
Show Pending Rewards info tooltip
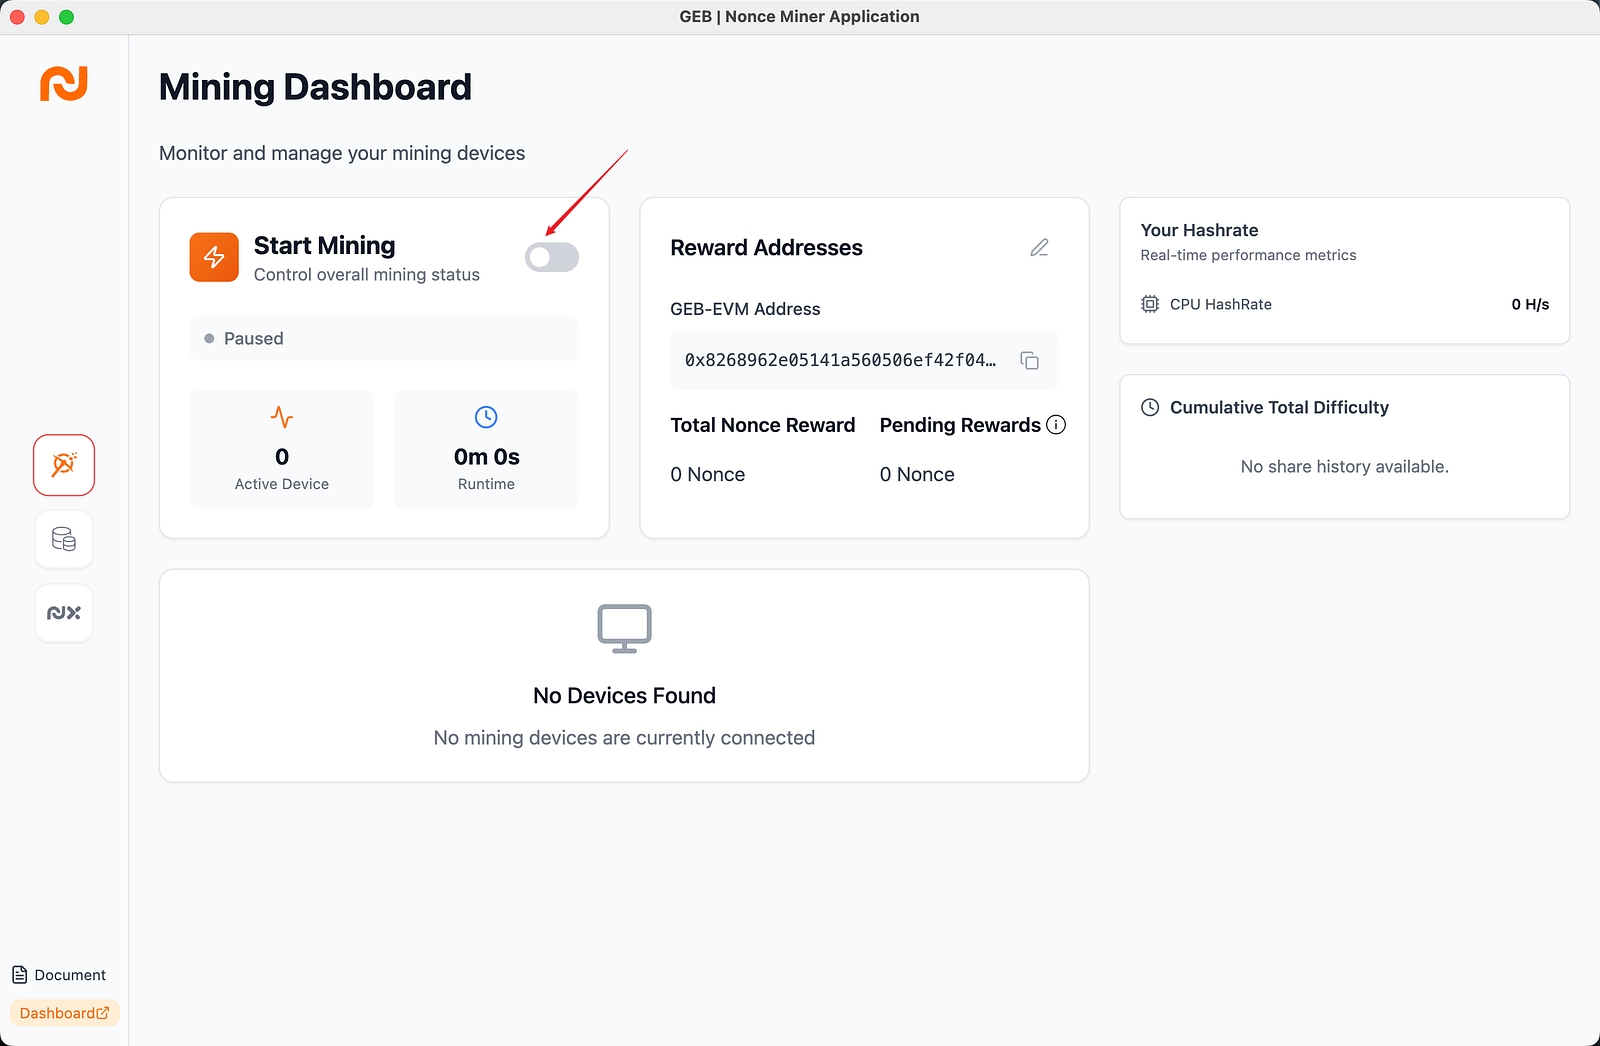tap(1056, 425)
